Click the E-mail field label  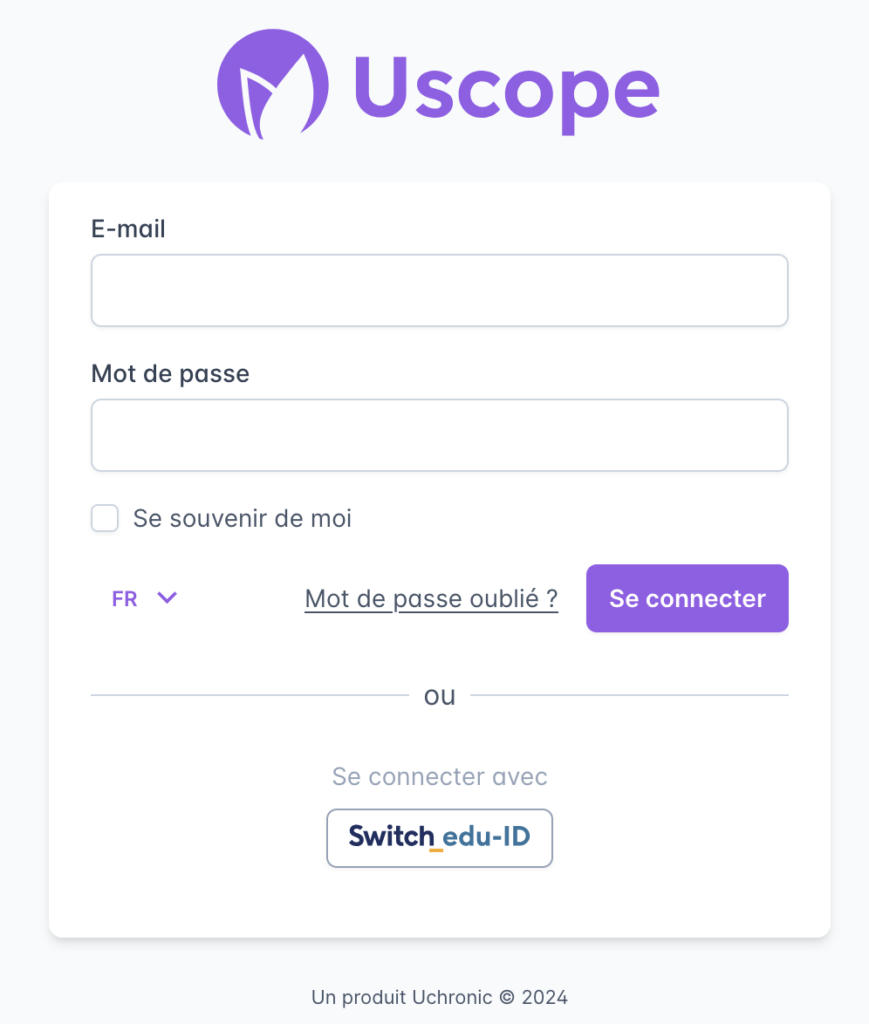(x=128, y=229)
